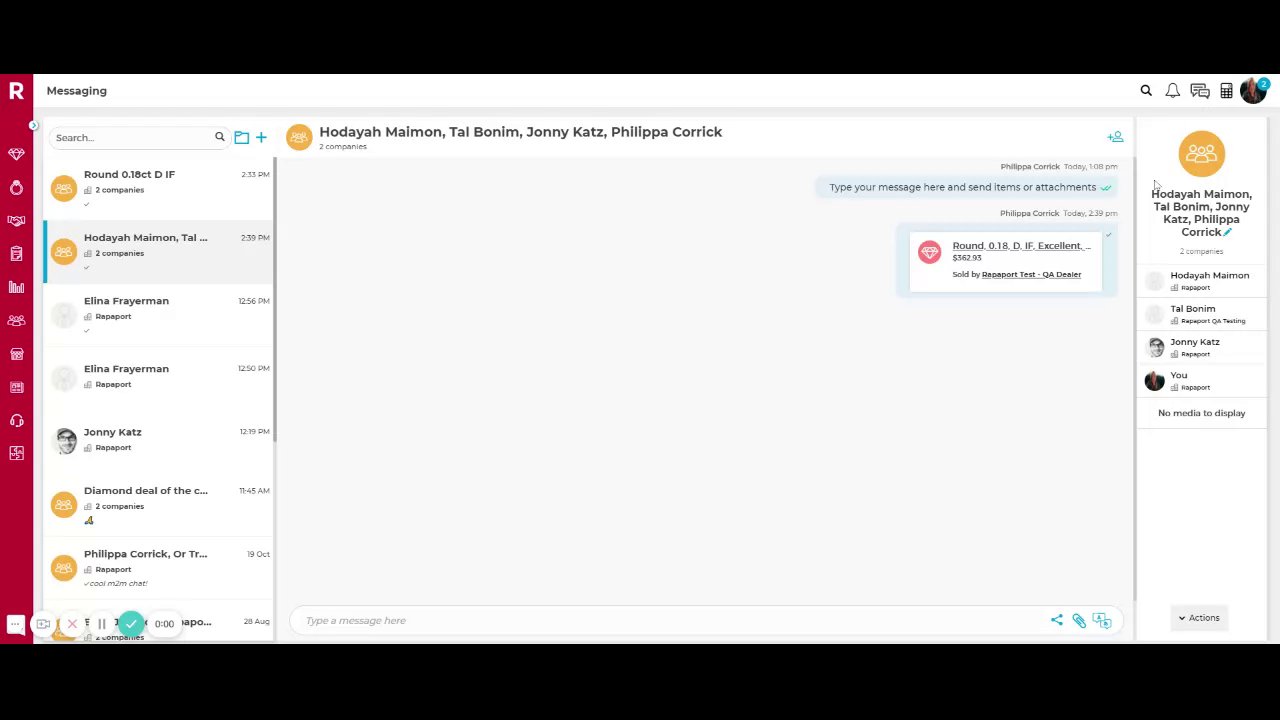
Task: Cancel recording with the red X
Action: point(72,624)
